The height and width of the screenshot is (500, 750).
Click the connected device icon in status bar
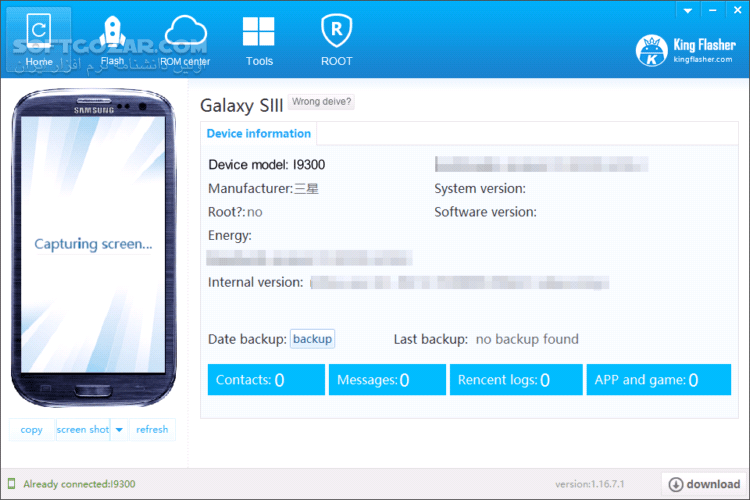[12, 485]
